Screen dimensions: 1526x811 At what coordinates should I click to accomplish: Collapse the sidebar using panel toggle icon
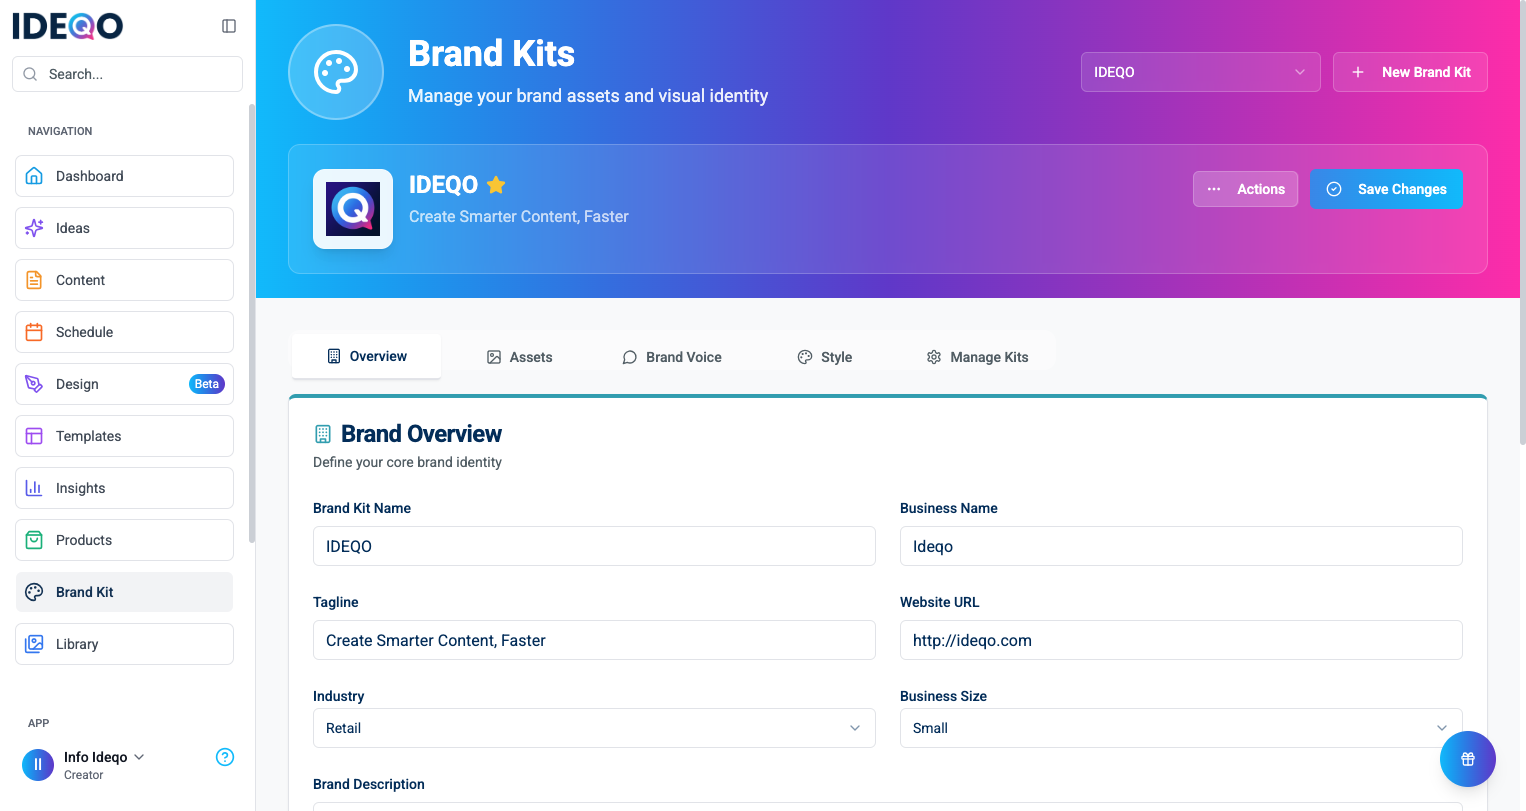(229, 25)
